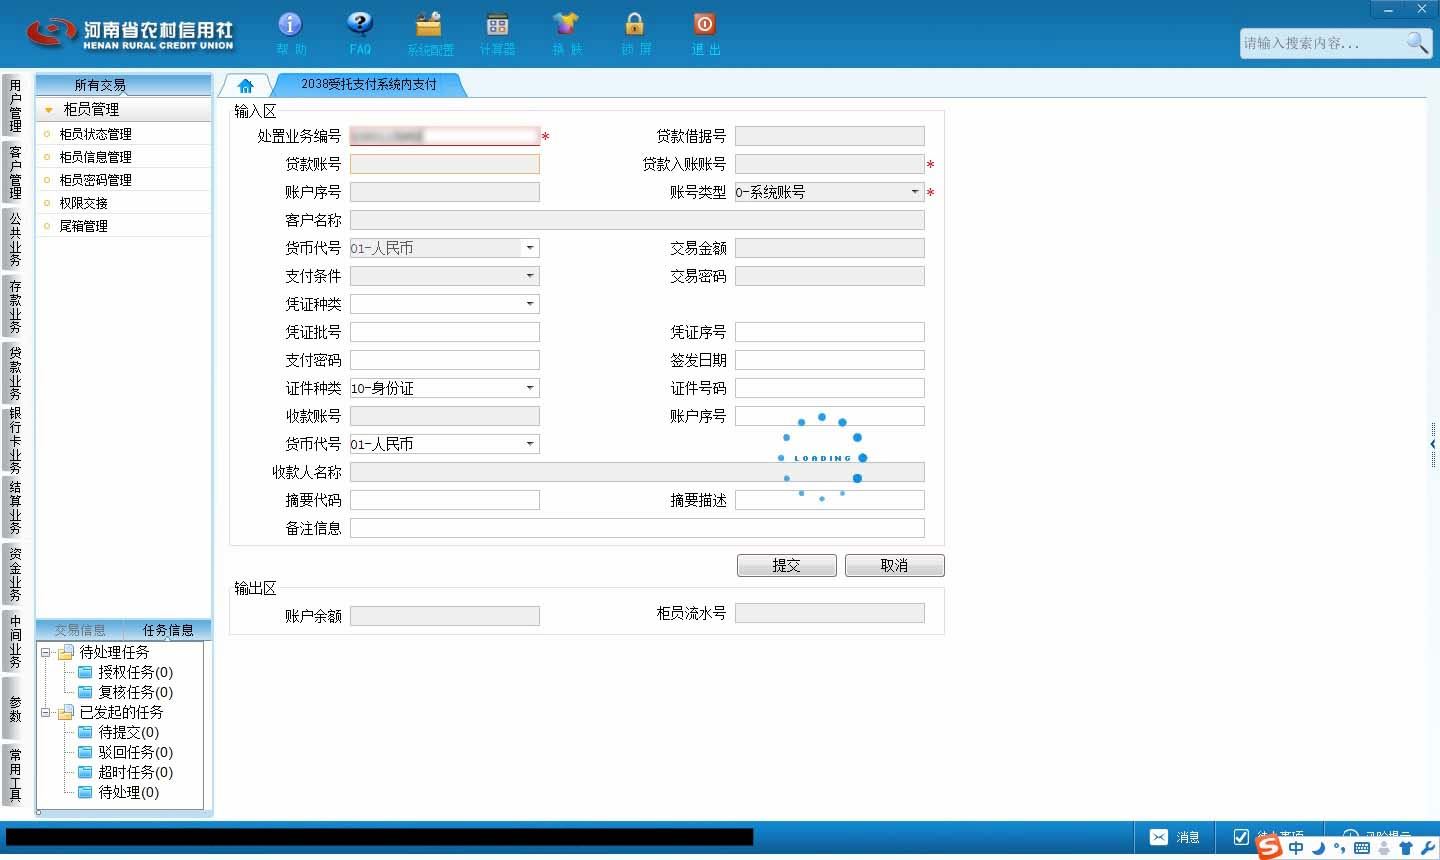Click the 换肤 change skin icon

pos(566,24)
